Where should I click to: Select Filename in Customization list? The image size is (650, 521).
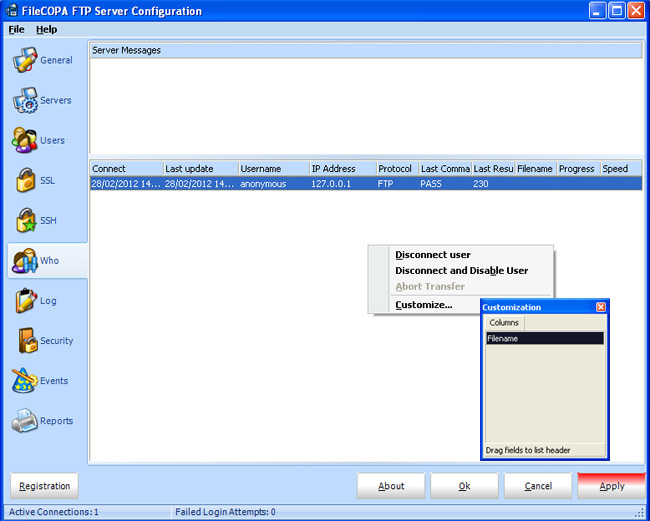coord(545,338)
